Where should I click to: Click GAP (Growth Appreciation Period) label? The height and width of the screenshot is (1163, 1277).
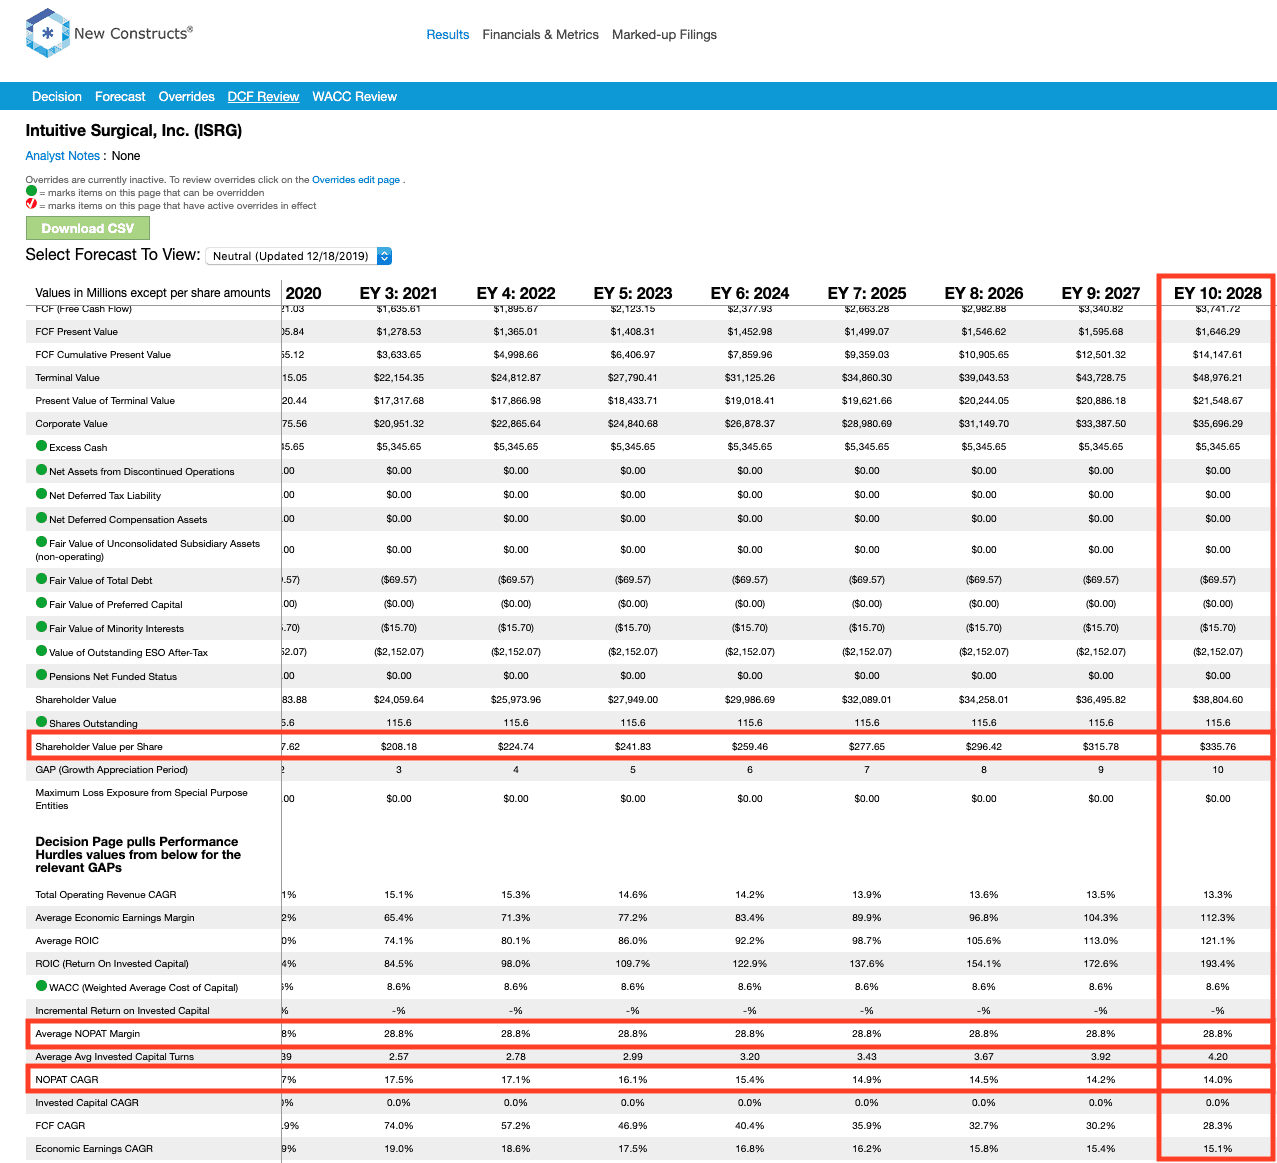(112, 770)
